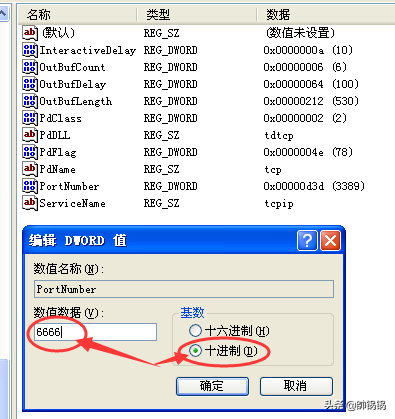Click the string icon of the (默认) value
This screenshot has width=395, height=419.
click(x=30, y=33)
